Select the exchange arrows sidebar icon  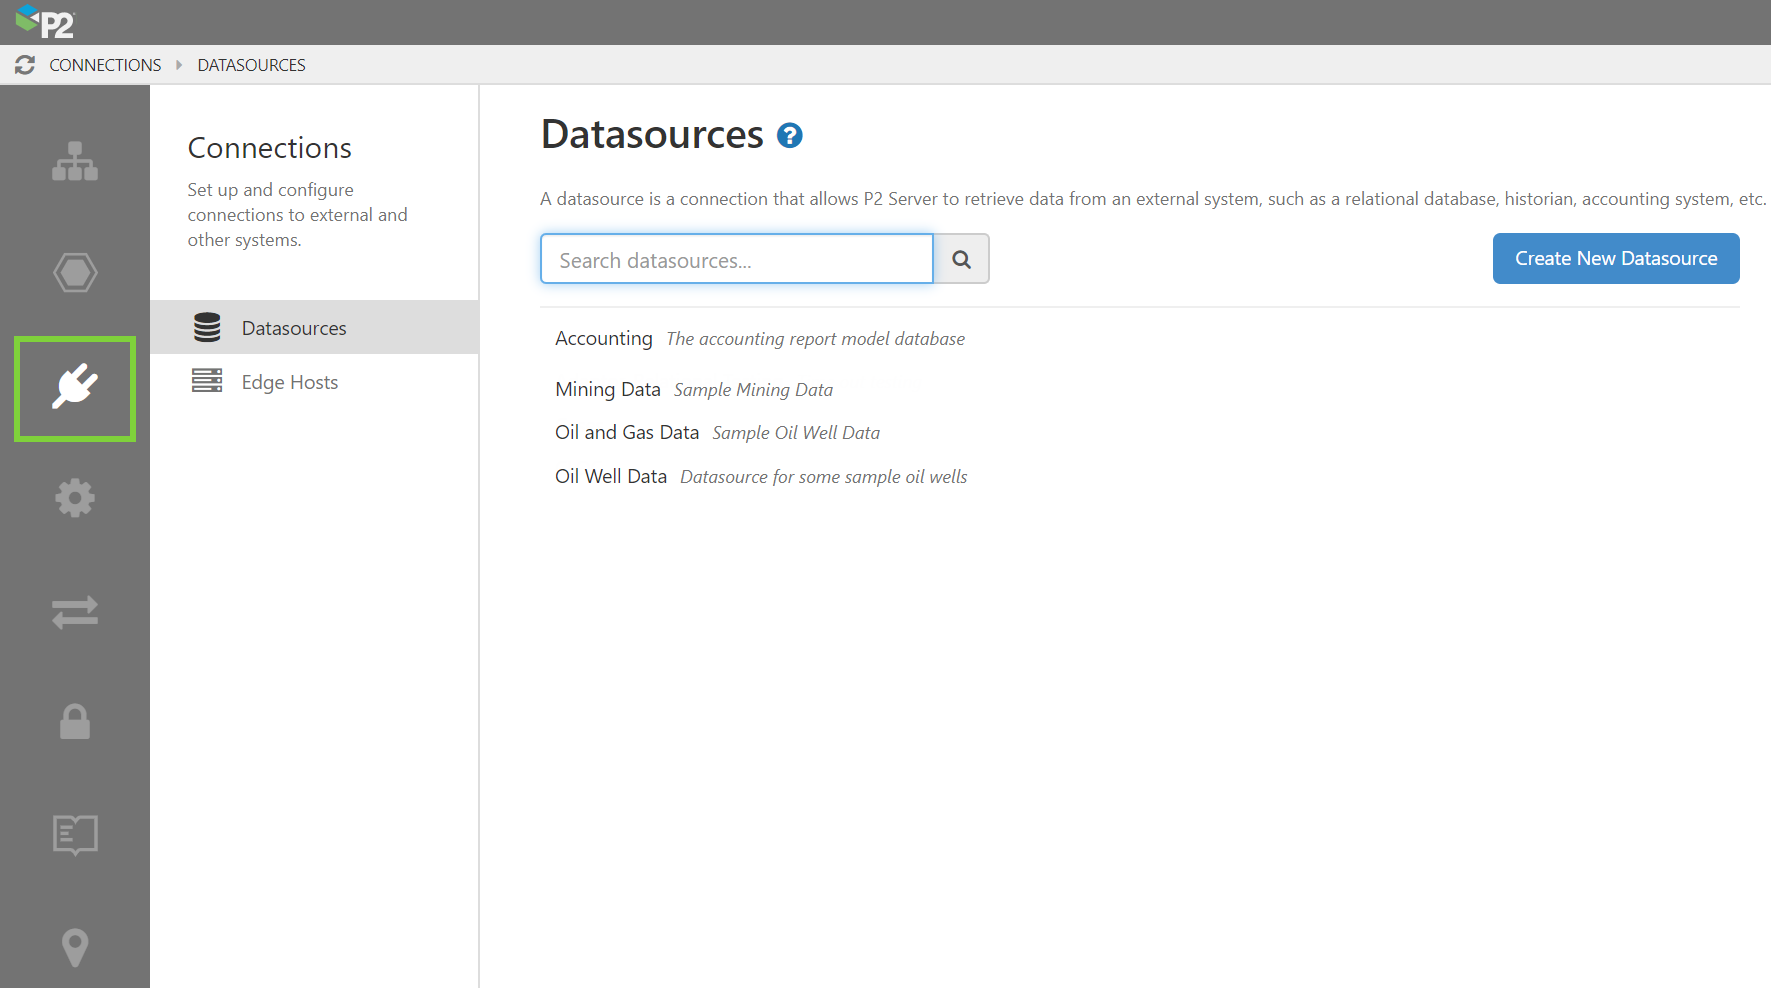[75, 611]
